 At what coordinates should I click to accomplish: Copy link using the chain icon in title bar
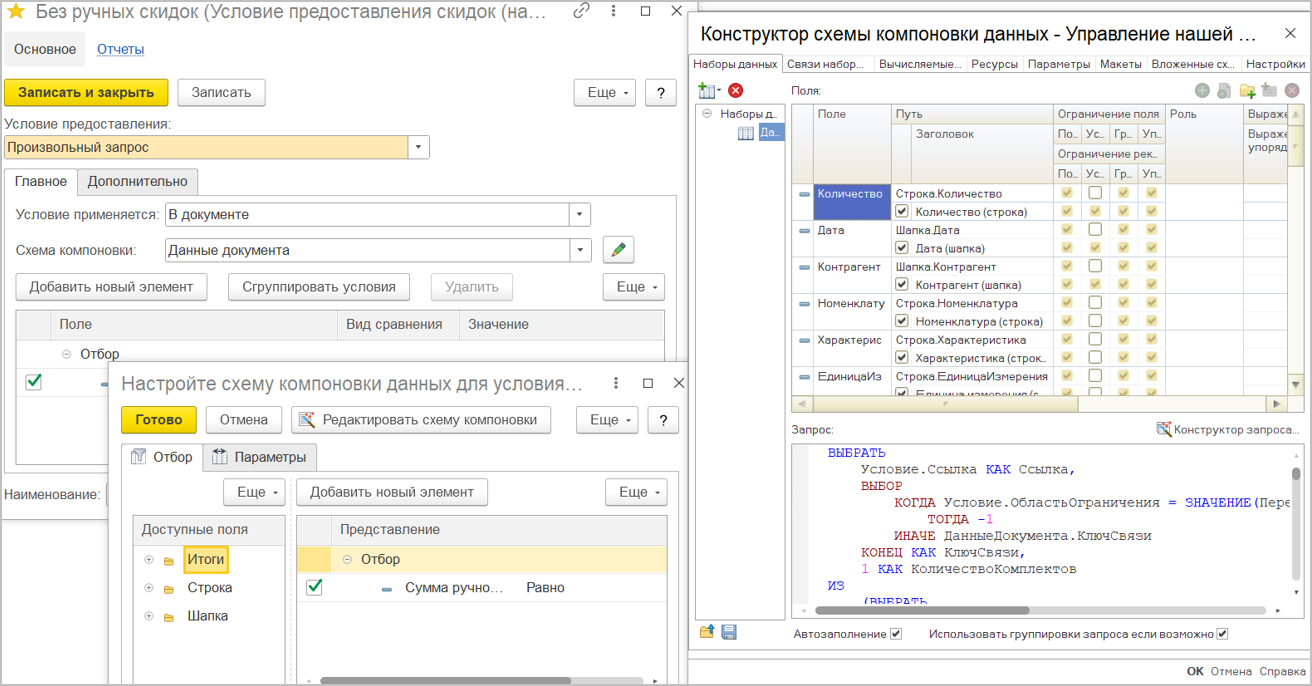click(581, 12)
